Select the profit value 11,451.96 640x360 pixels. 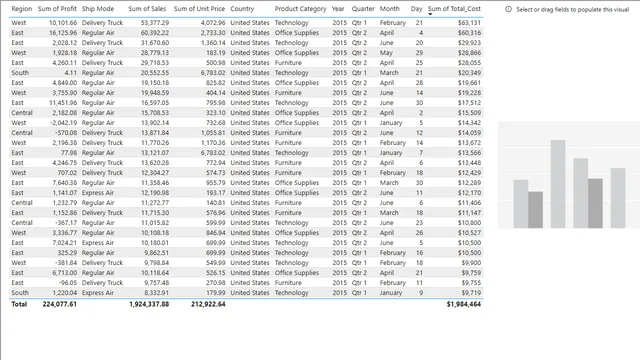click(x=63, y=103)
